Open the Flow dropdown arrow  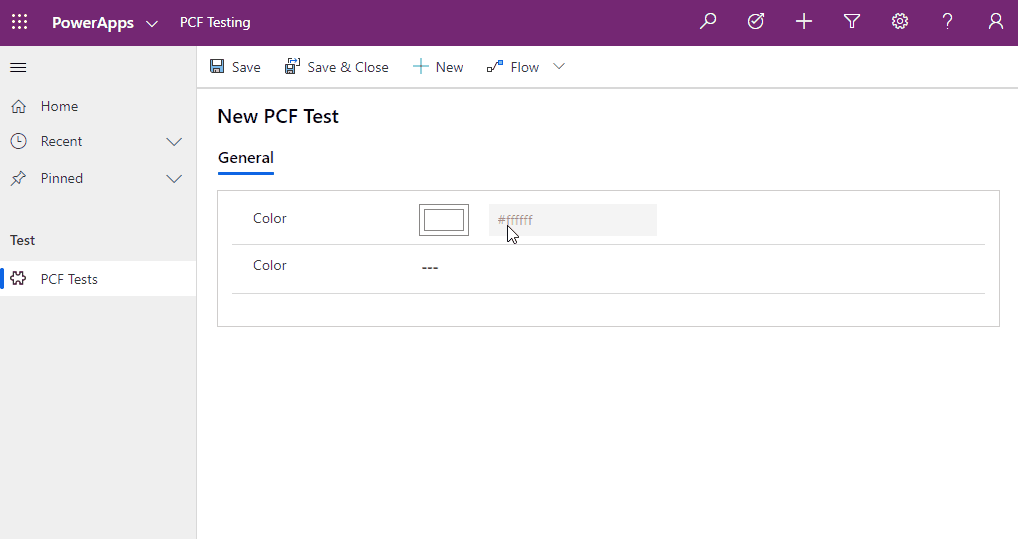559,67
